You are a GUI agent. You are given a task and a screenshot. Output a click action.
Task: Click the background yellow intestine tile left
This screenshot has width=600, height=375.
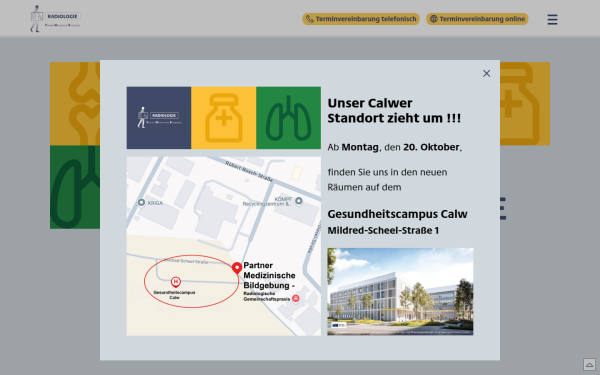pos(75,104)
